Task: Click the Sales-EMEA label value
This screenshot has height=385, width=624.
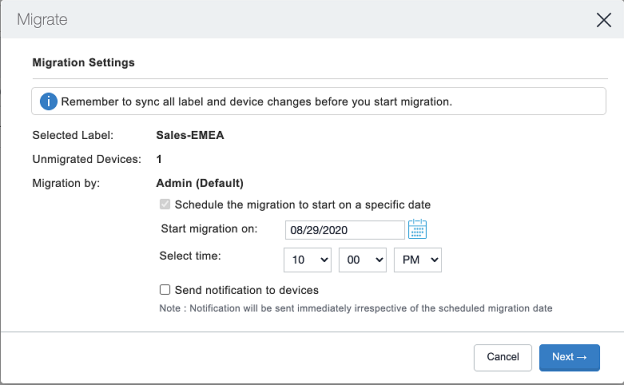Action: pyautogui.click(x=190, y=135)
